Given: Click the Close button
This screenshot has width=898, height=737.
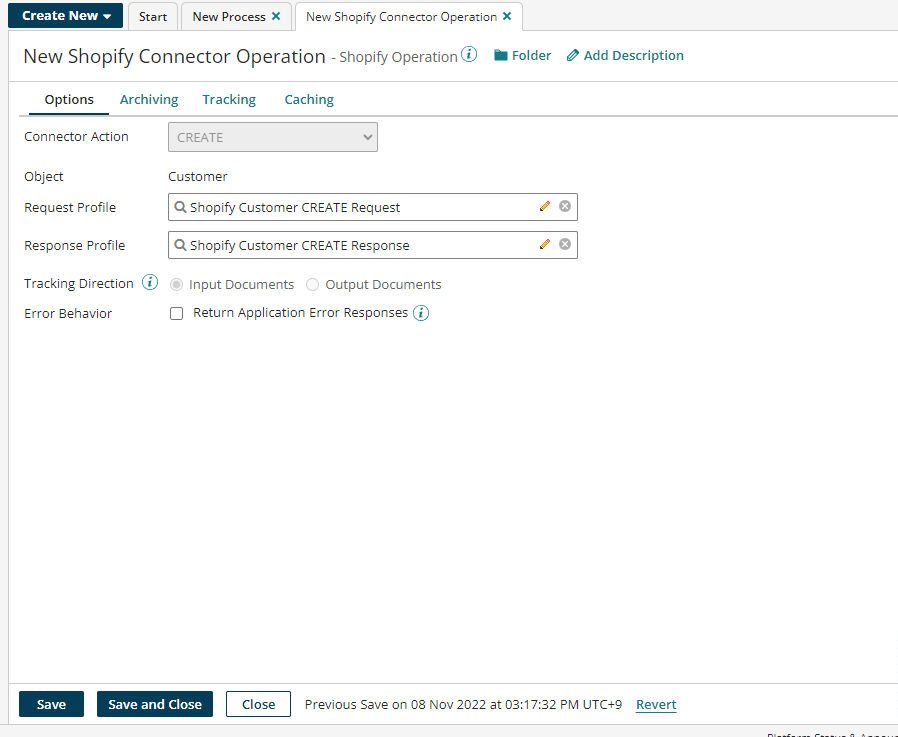Looking at the screenshot, I should click(258, 704).
